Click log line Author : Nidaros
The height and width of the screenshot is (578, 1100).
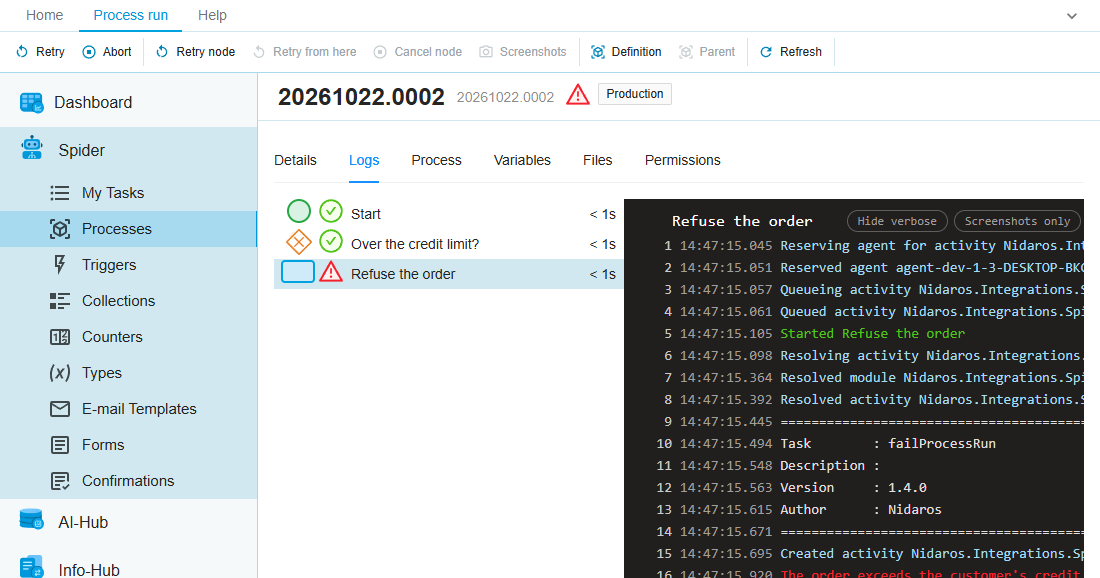pyautogui.click(x=861, y=509)
